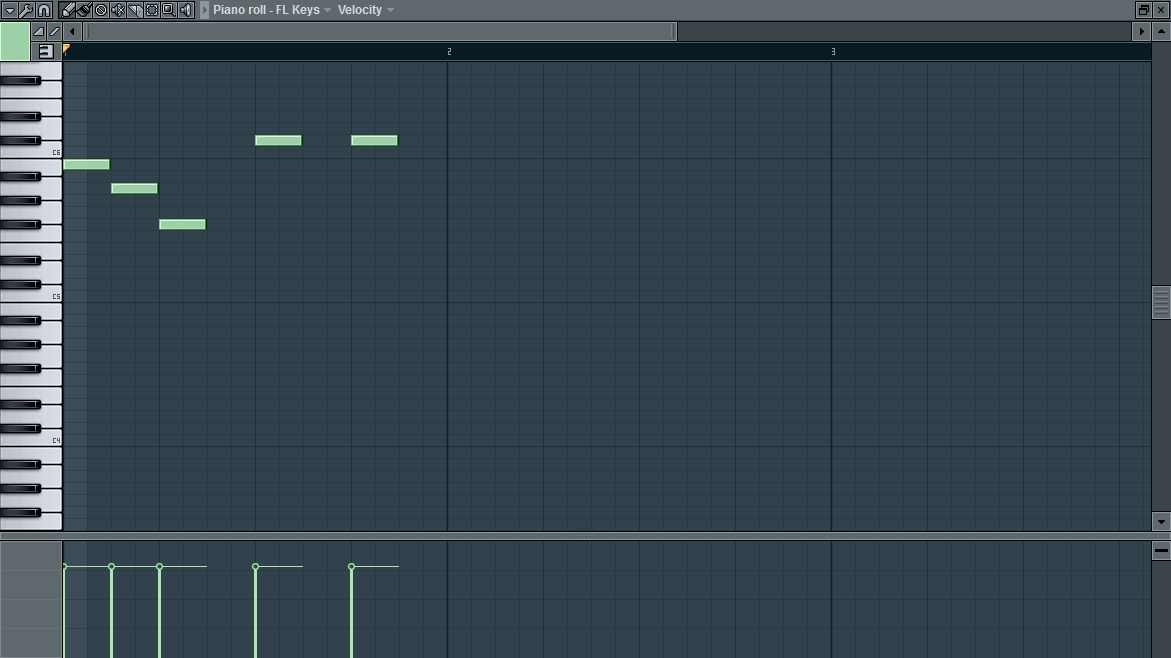Image resolution: width=1171 pixels, height=658 pixels.
Task: Toggle the Slide note button
Action: (55, 31)
